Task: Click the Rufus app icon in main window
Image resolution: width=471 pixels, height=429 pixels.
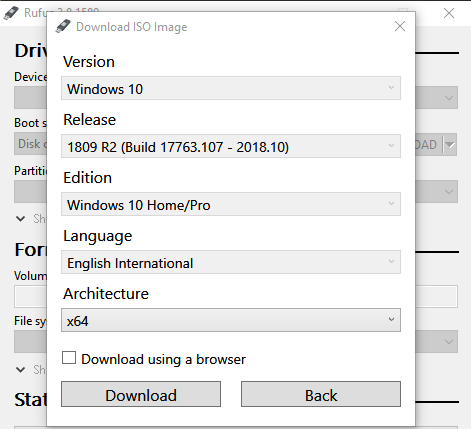Action: tap(11, 13)
